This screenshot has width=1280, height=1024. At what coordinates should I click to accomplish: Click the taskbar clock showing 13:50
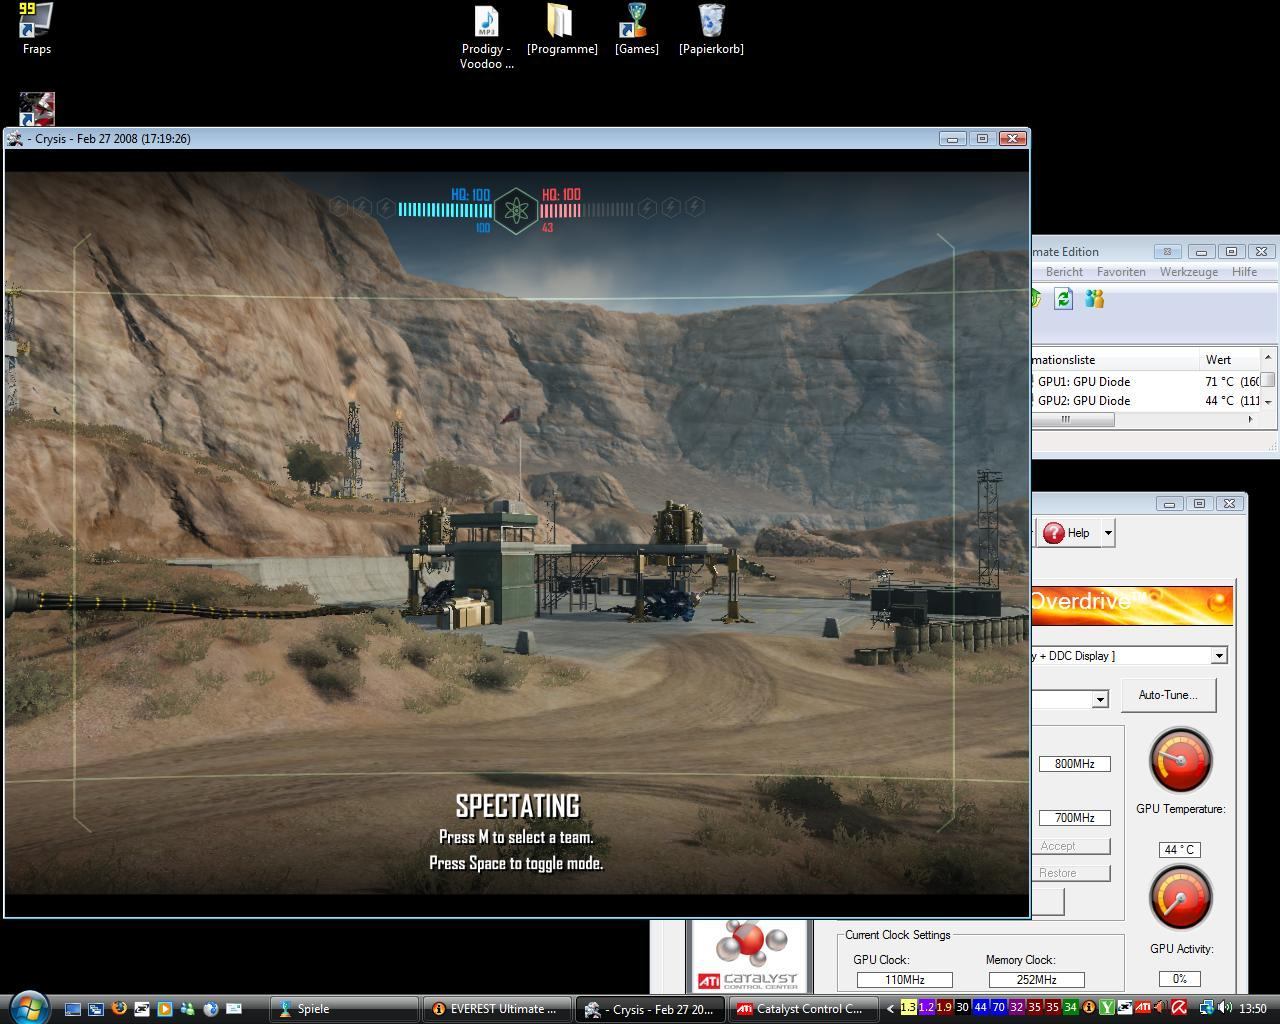1253,1008
